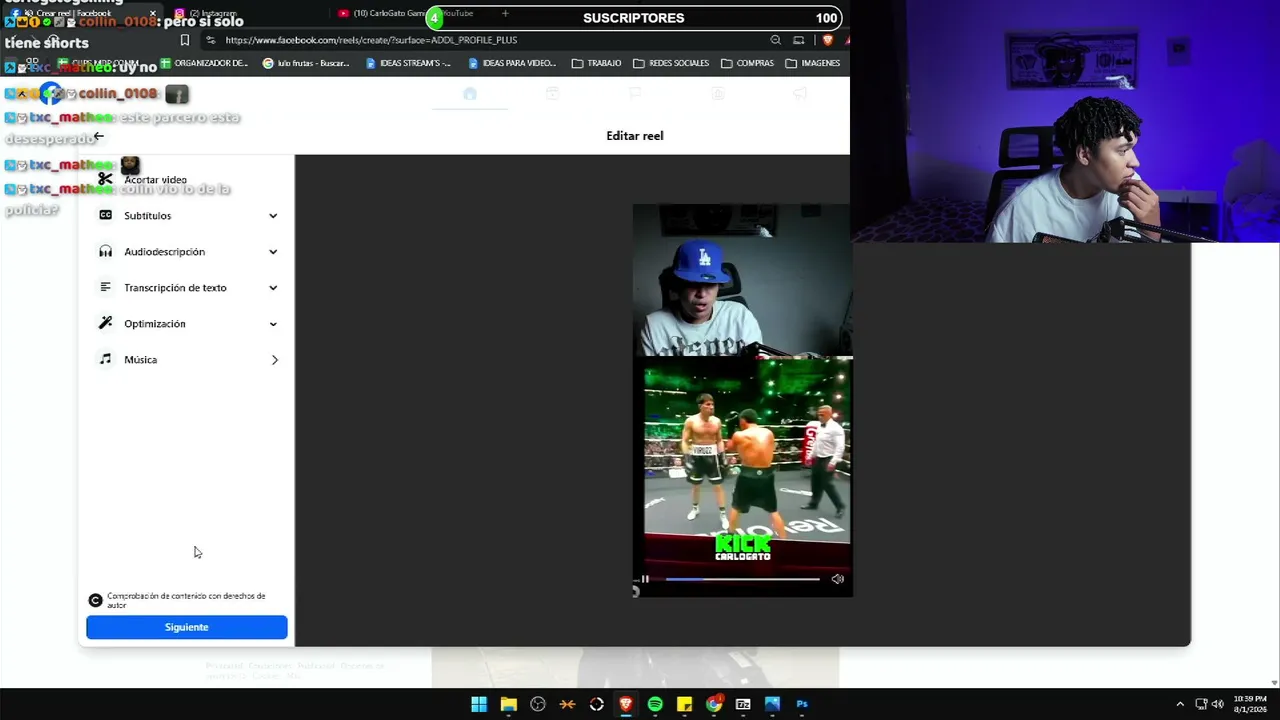Go back with the left arrow

(98, 136)
